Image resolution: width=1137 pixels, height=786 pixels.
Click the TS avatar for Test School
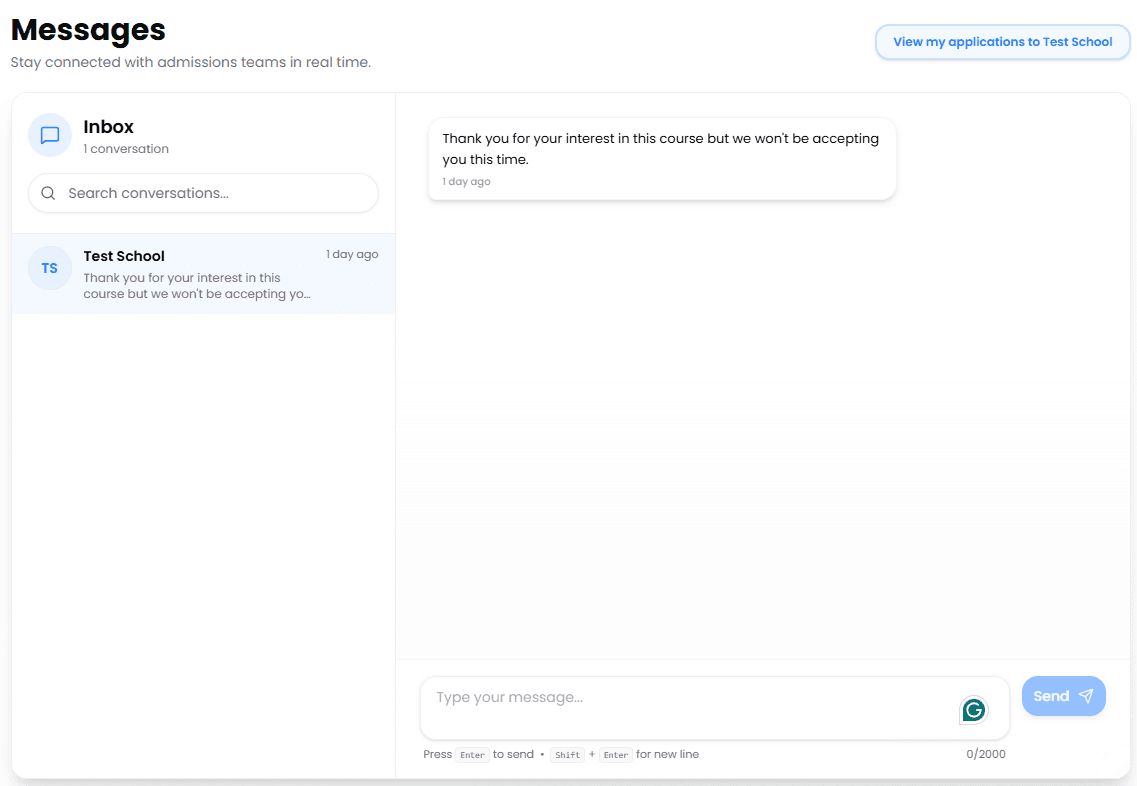click(50, 268)
